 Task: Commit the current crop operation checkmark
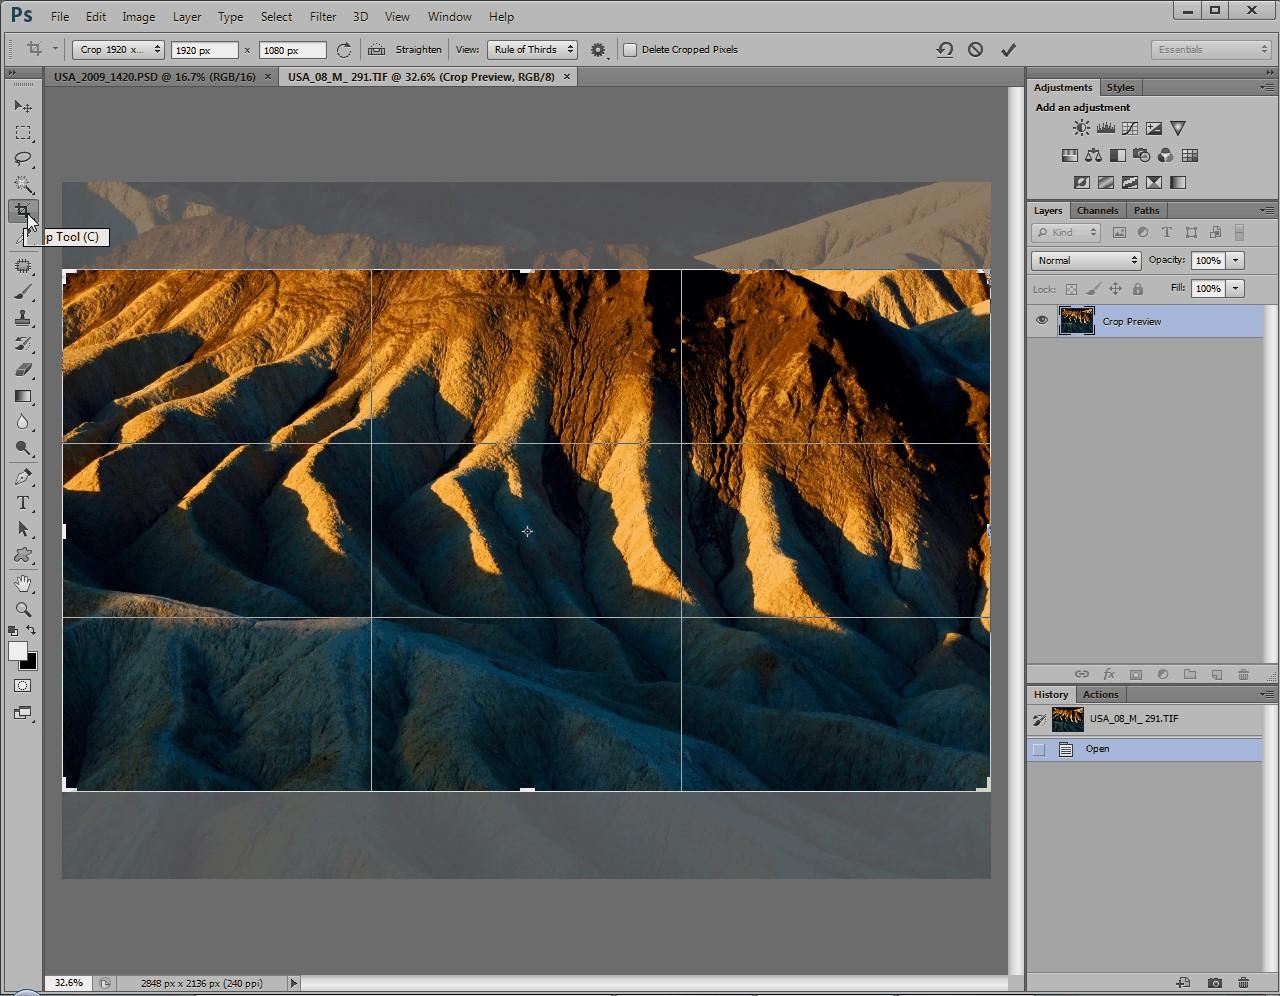coord(1008,49)
